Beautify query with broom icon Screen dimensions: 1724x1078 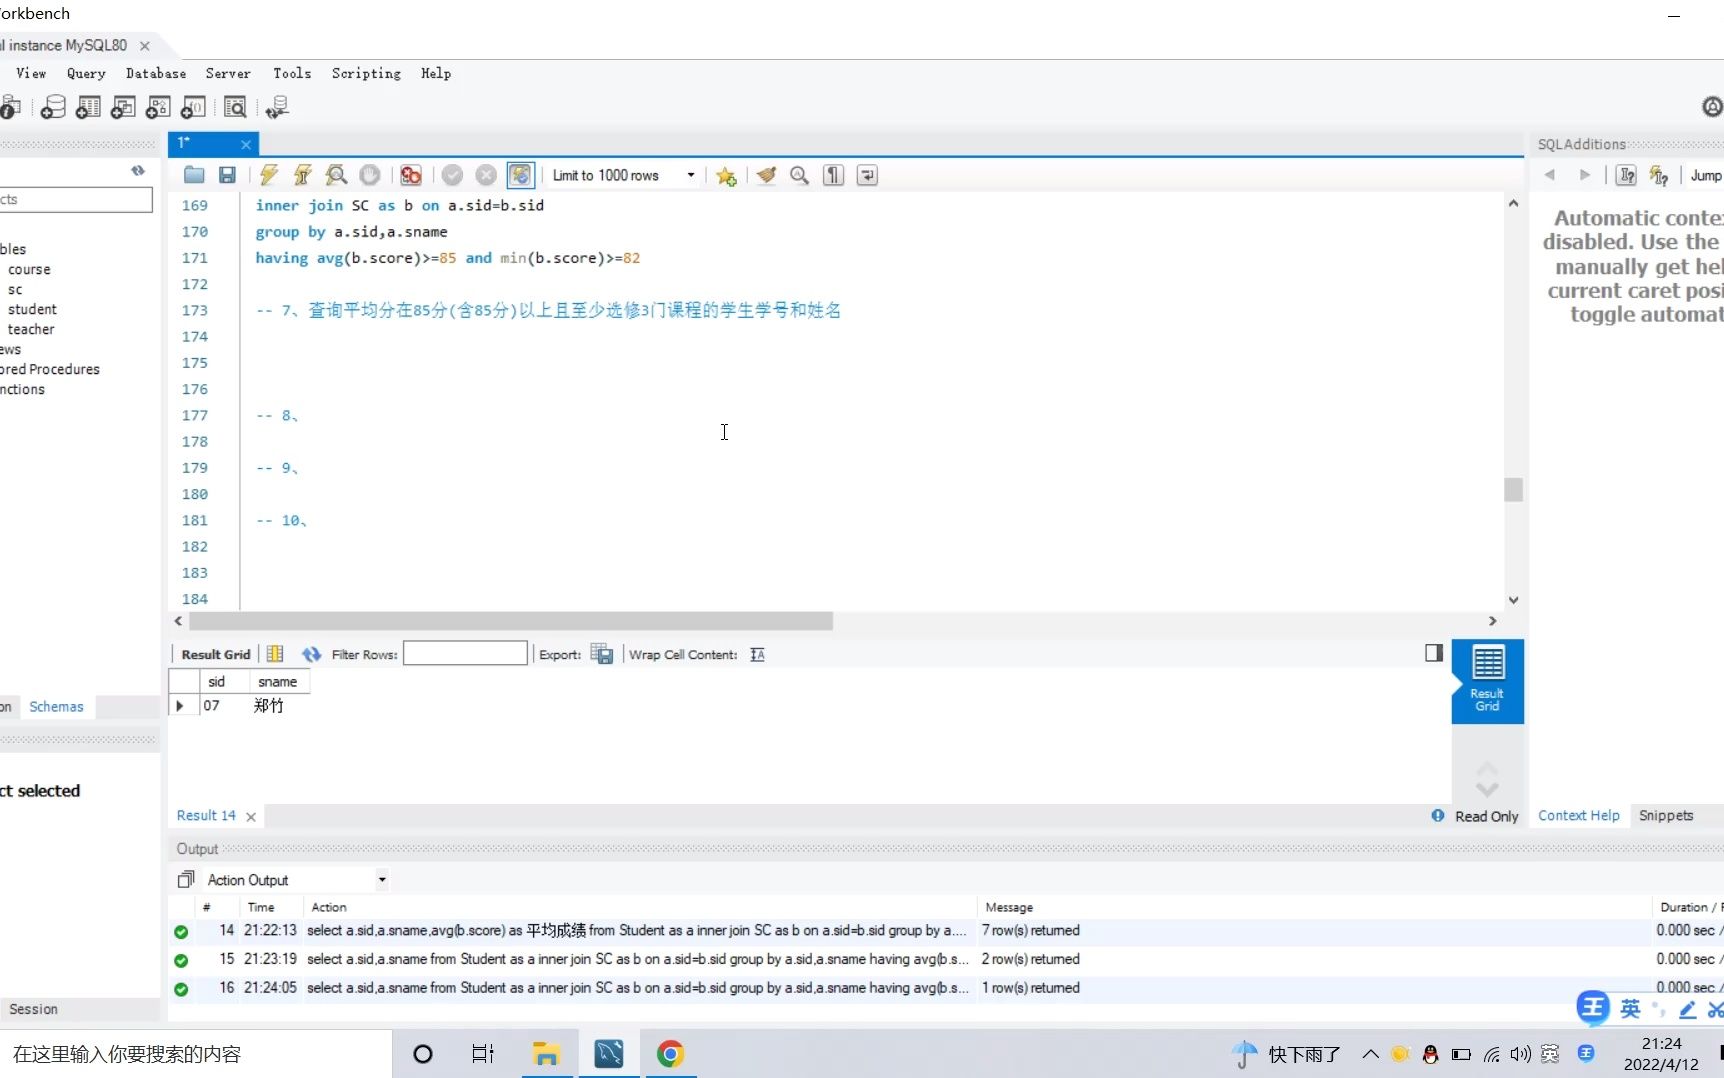[x=766, y=175]
